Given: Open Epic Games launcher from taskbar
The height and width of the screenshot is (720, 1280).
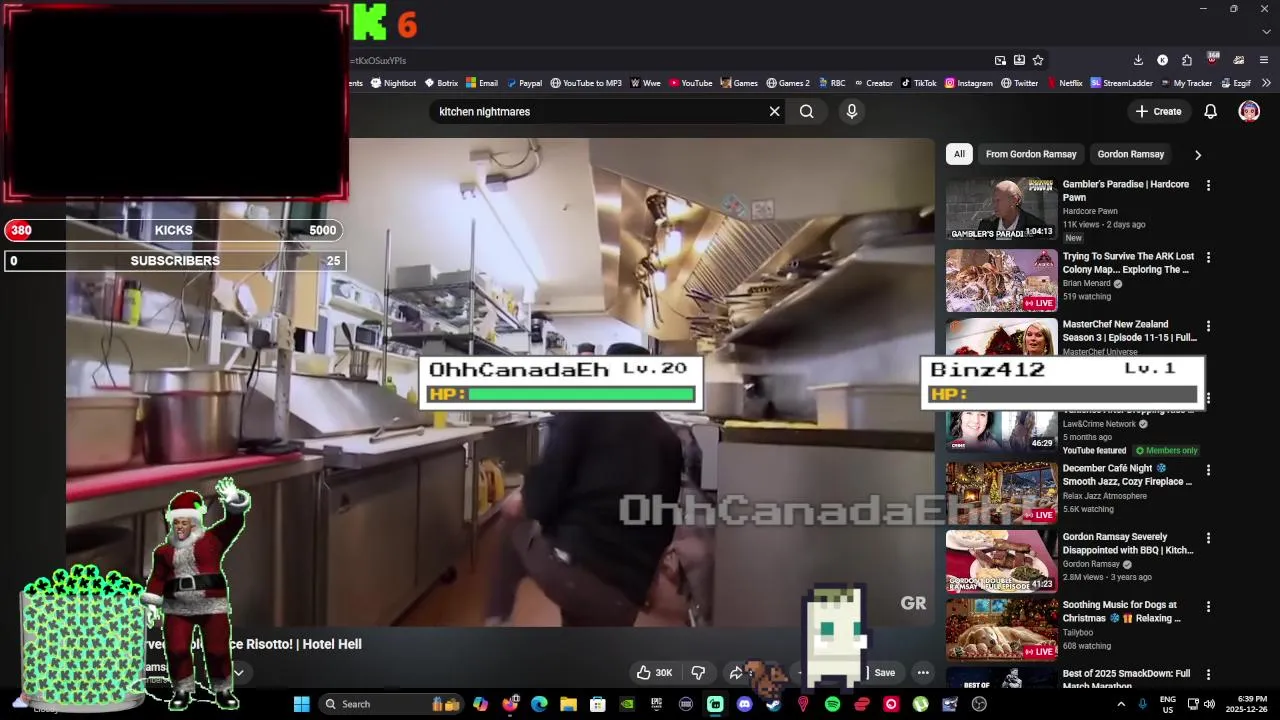Looking at the screenshot, I should pyautogui.click(x=656, y=704).
